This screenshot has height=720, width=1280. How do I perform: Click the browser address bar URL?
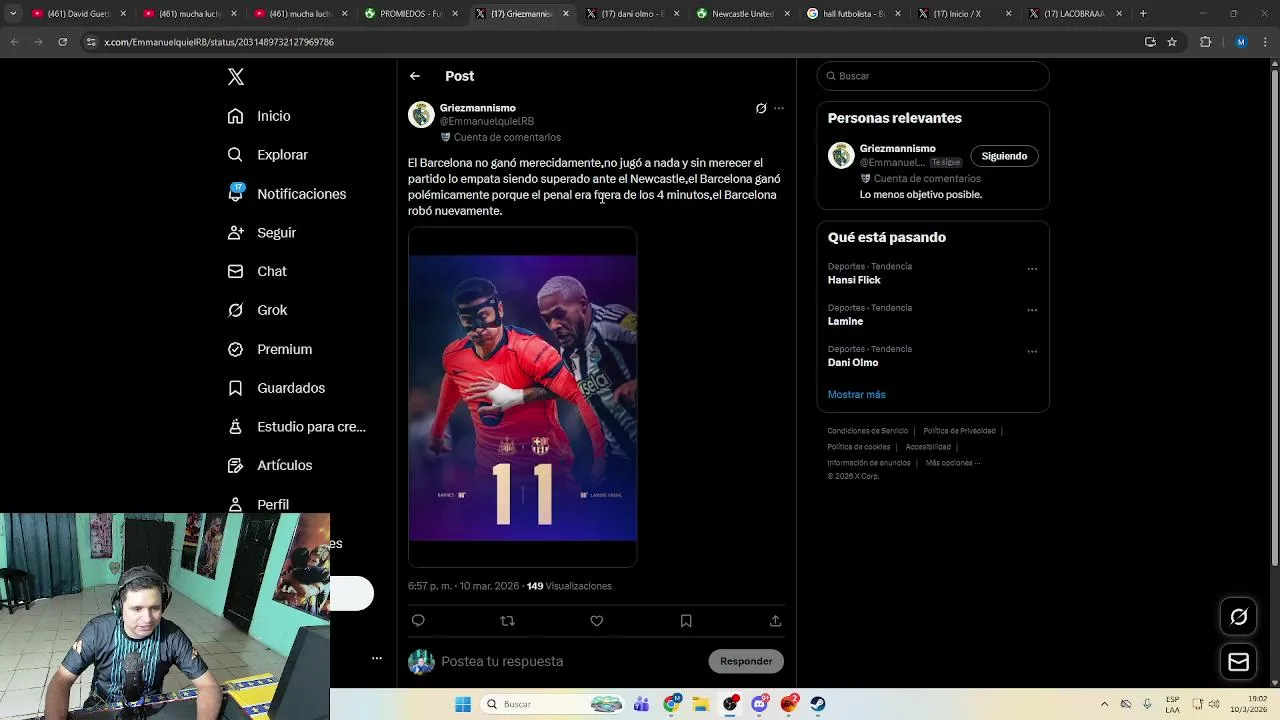(x=219, y=42)
